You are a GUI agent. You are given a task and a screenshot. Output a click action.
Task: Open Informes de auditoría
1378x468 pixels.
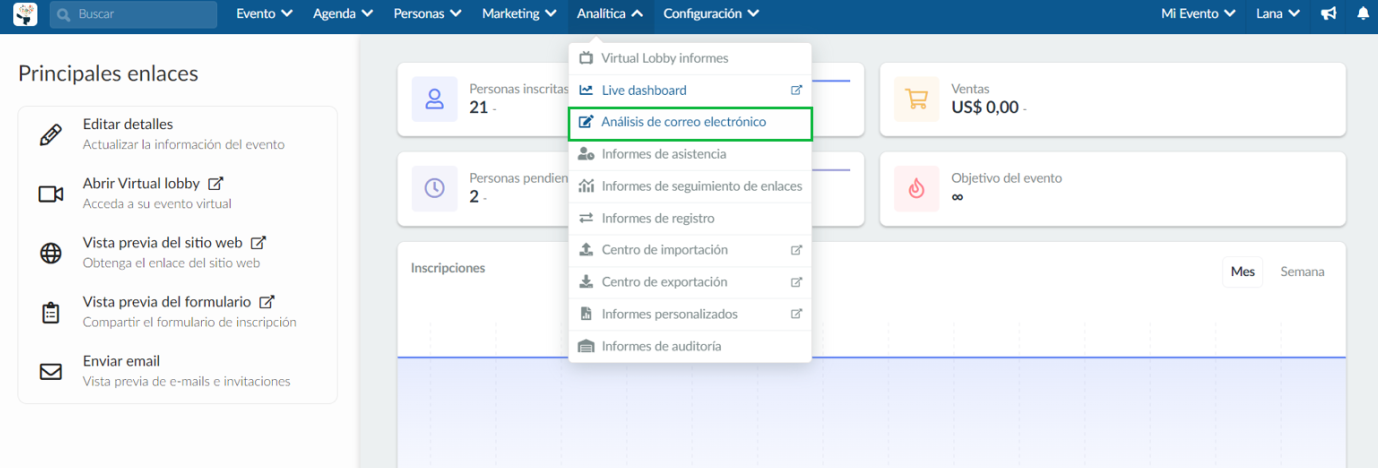[690, 346]
